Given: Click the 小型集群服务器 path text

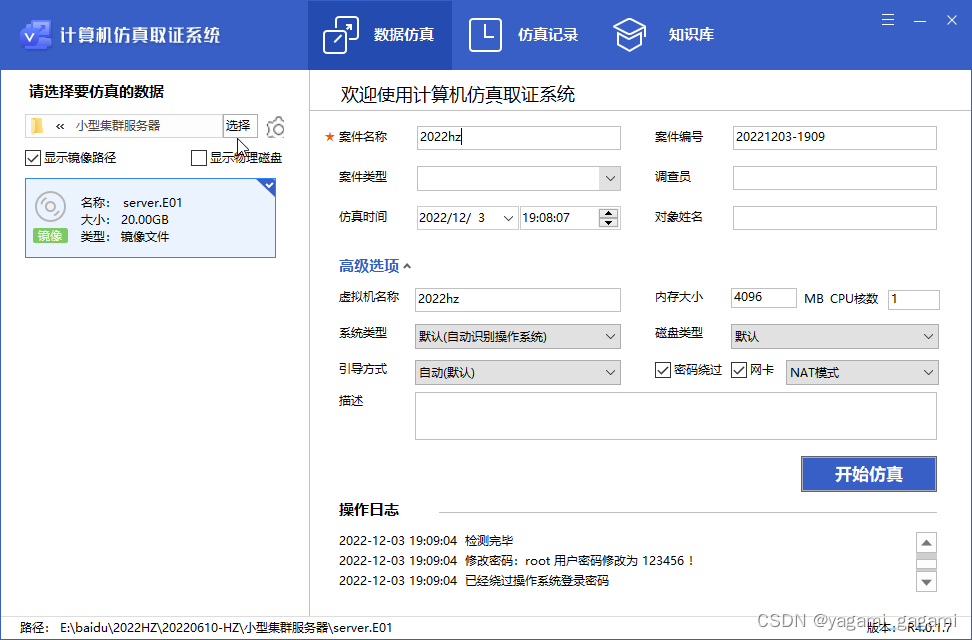Looking at the screenshot, I should tap(118, 126).
